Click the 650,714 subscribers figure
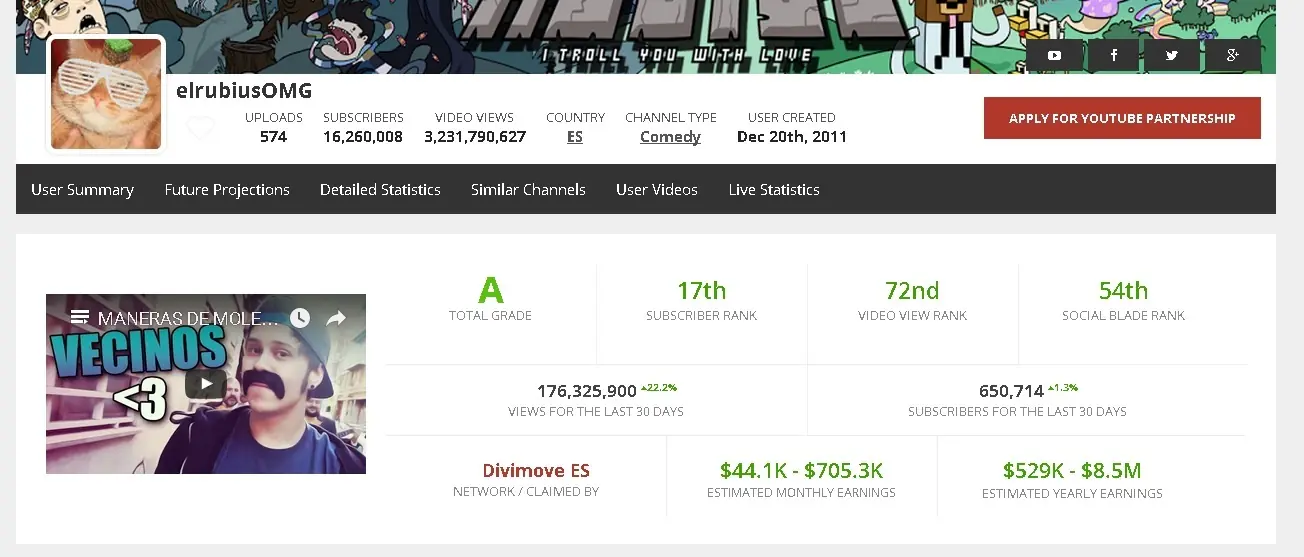This screenshot has height=557, width=1304. point(1011,391)
